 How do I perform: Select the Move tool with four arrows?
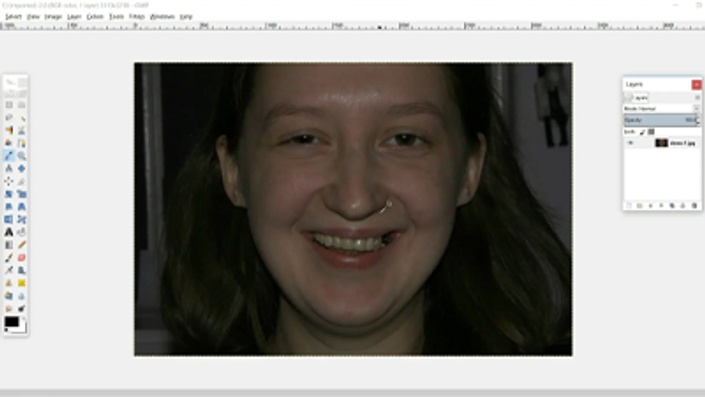9,181
